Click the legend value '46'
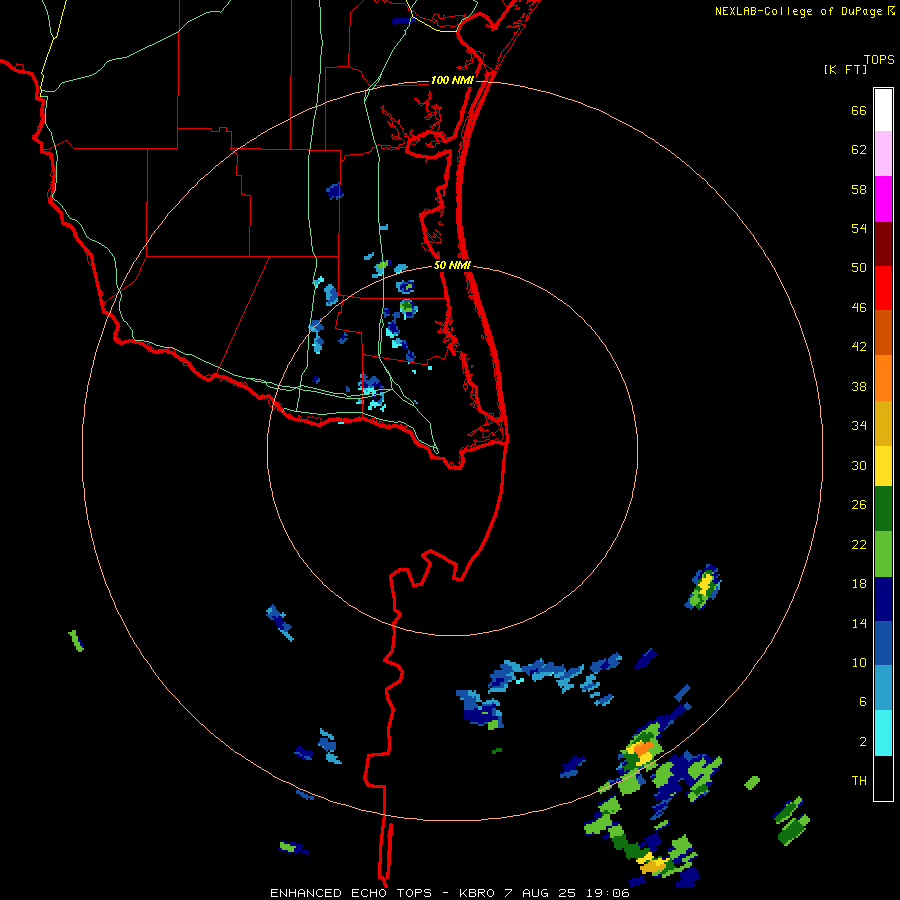Image resolution: width=900 pixels, height=900 pixels. click(x=859, y=308)
